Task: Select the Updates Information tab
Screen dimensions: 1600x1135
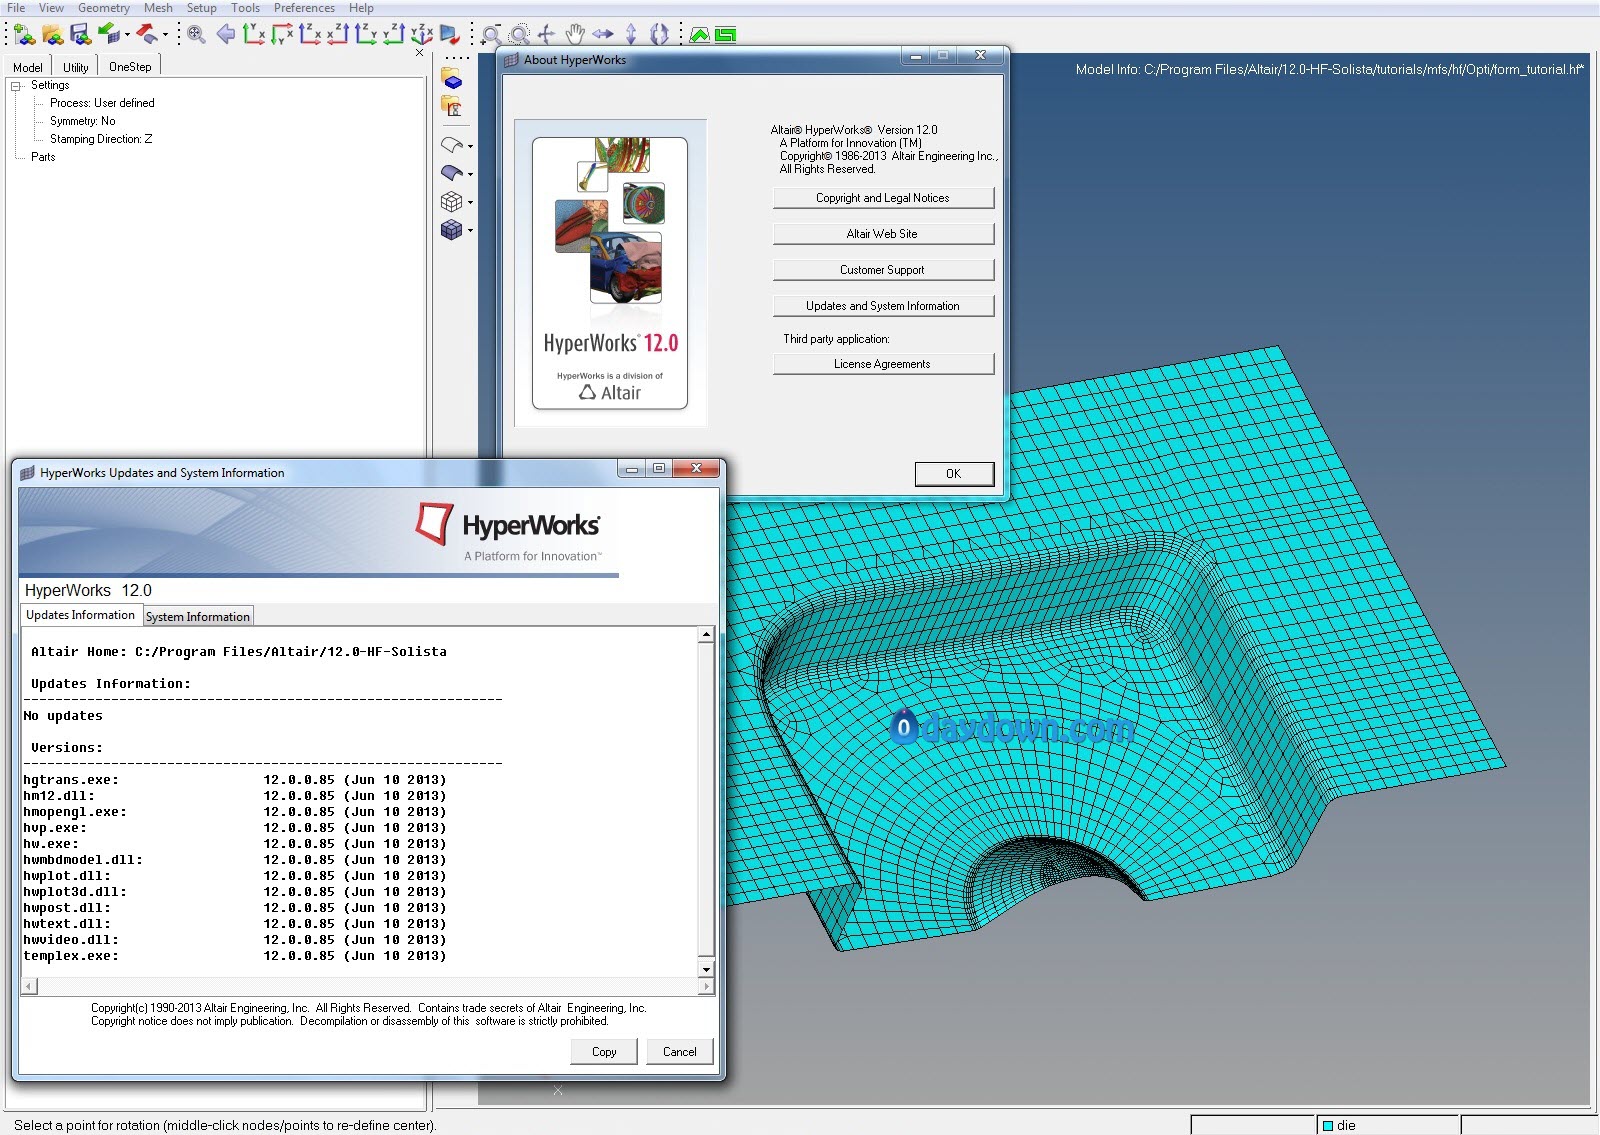Action: [81, 615]
